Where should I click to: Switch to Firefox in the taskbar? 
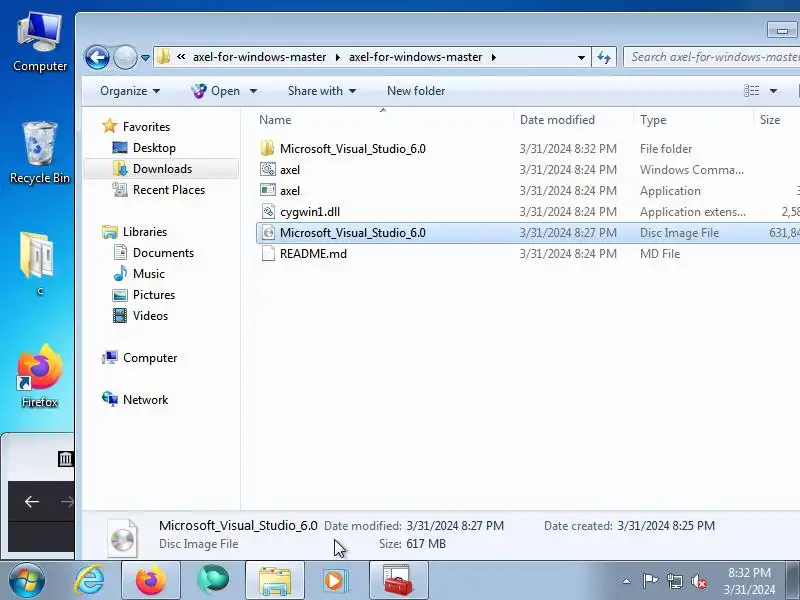(x=151, y=581)
